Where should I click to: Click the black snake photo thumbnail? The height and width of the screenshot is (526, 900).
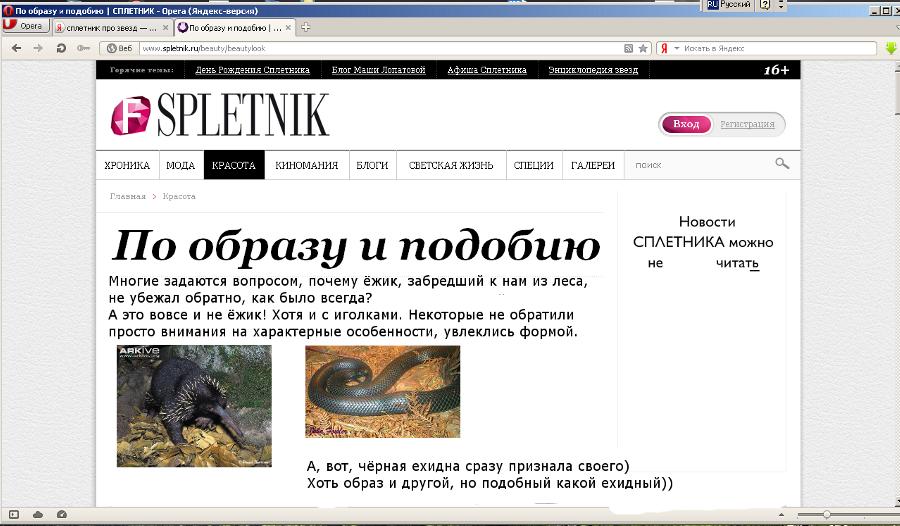(382, 391)
